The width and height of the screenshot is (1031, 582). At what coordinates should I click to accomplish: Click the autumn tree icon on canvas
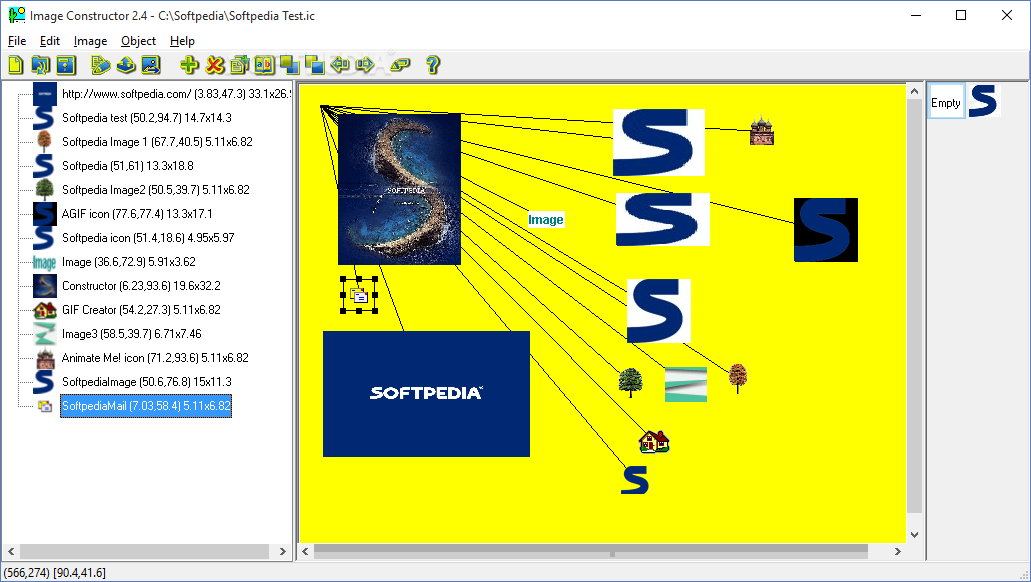click(738, 379)
